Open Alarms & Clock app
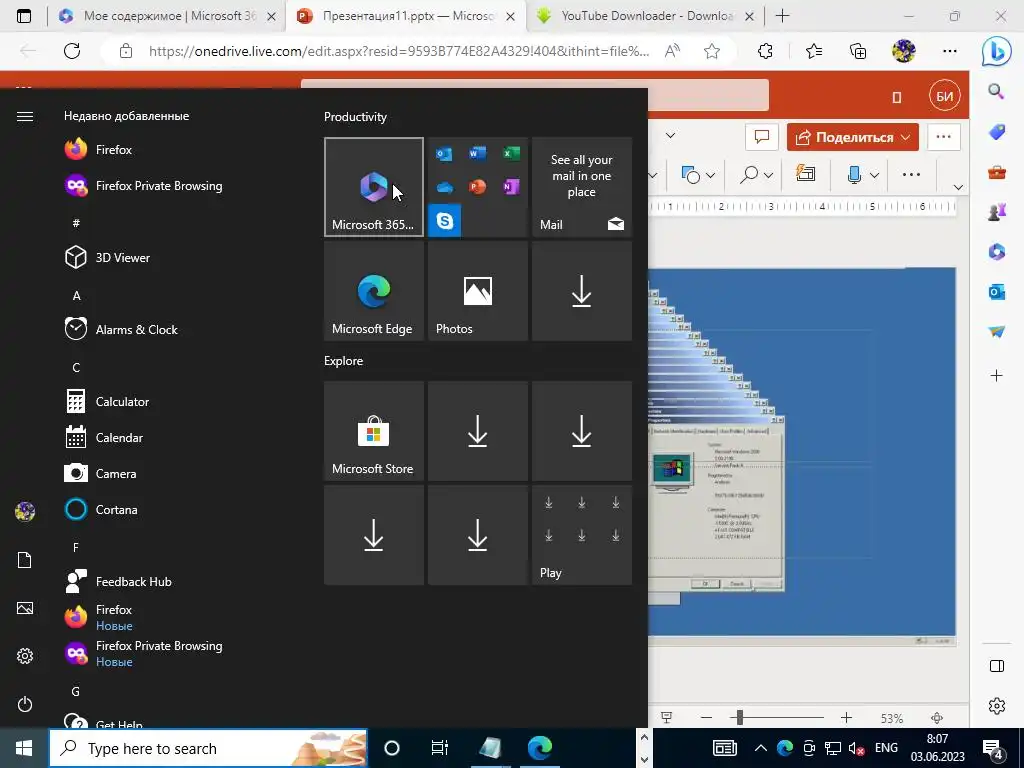This screenshot has width=1024, height=768. [x=121, y=329]
